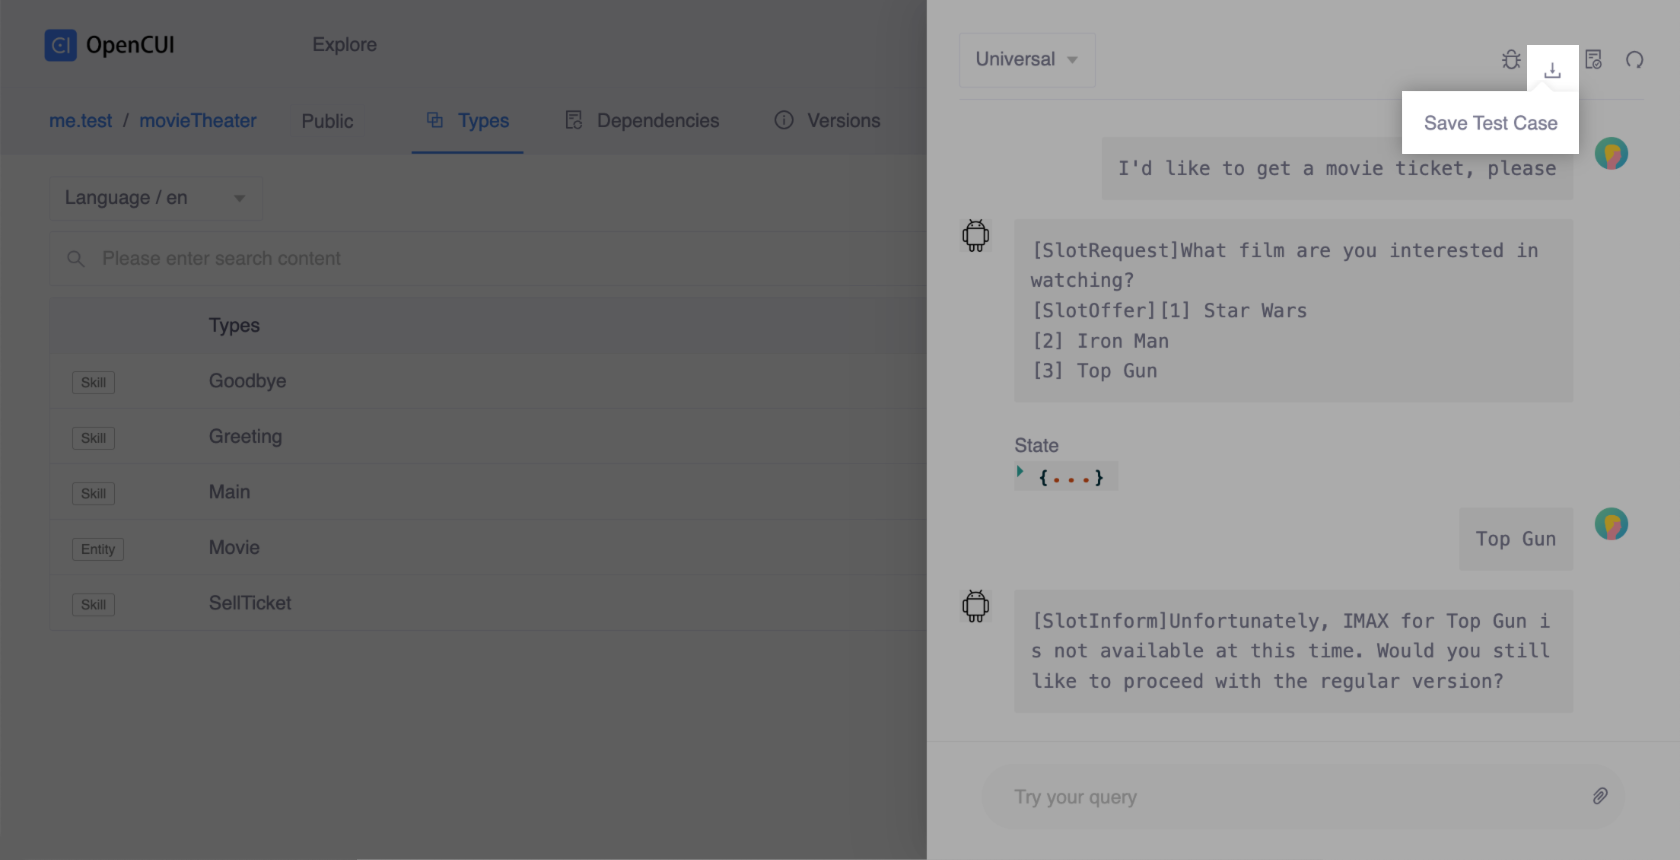Screen dimensions: 1680x860
Task: Open the Movie entity row
Action: (x=234, y=548)
